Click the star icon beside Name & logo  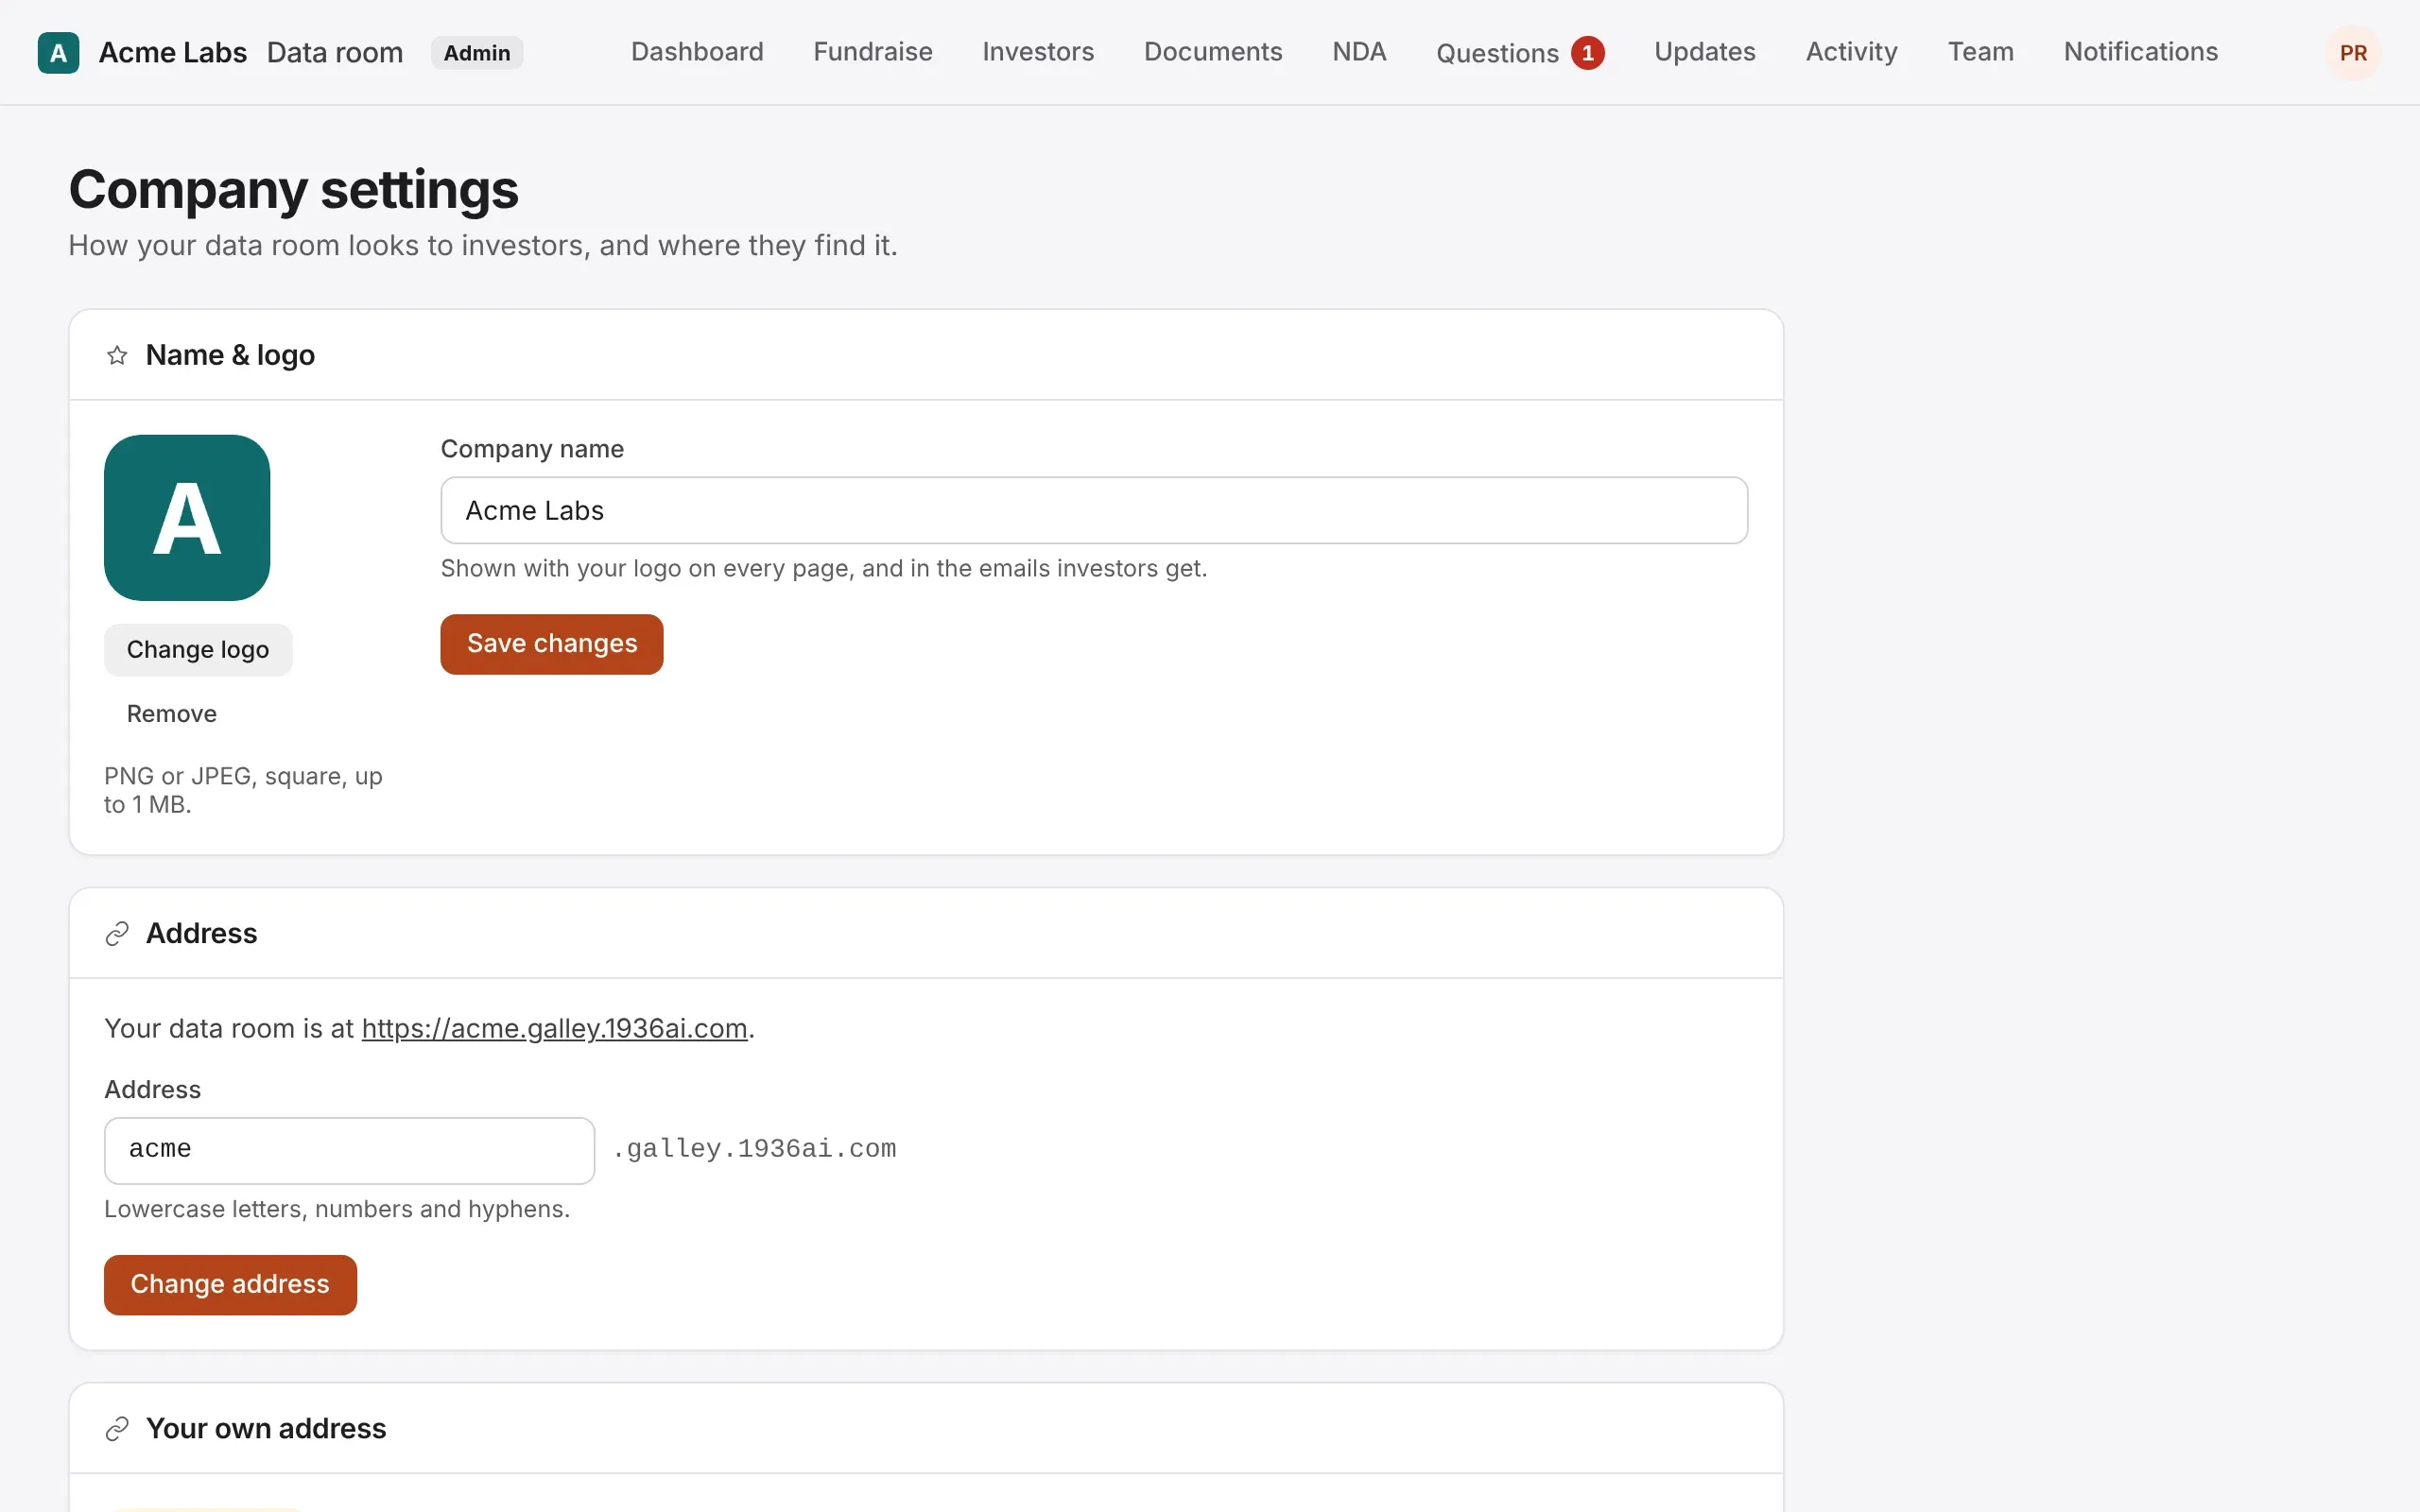coord(117,355)
